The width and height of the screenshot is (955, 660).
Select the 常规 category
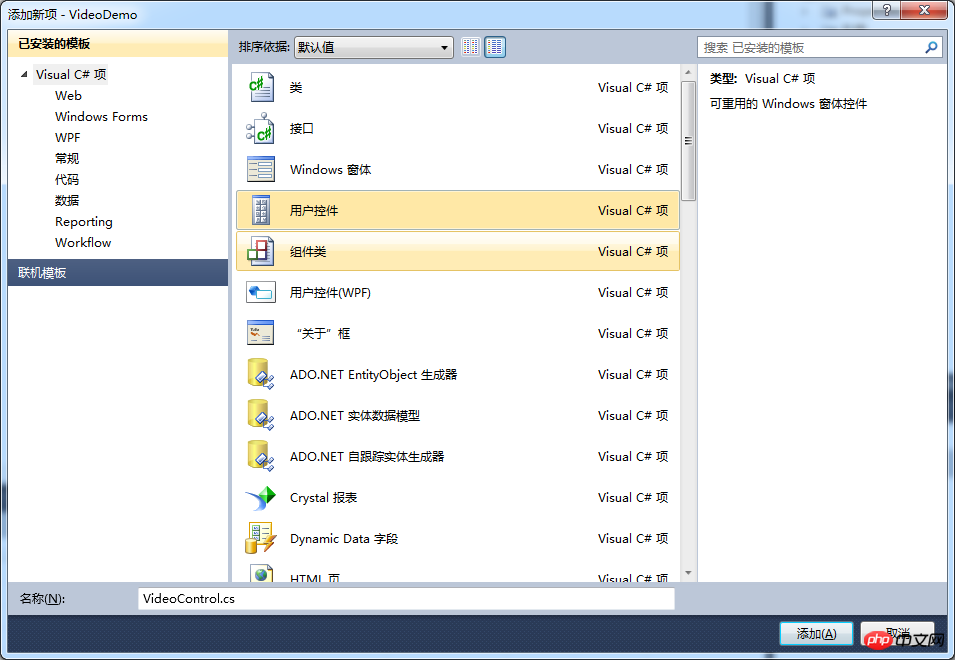(x=67, y=158)
